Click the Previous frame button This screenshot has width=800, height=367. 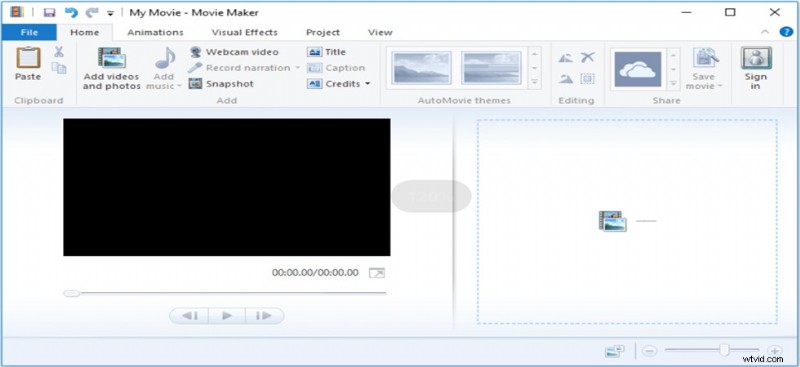(190, 316)
